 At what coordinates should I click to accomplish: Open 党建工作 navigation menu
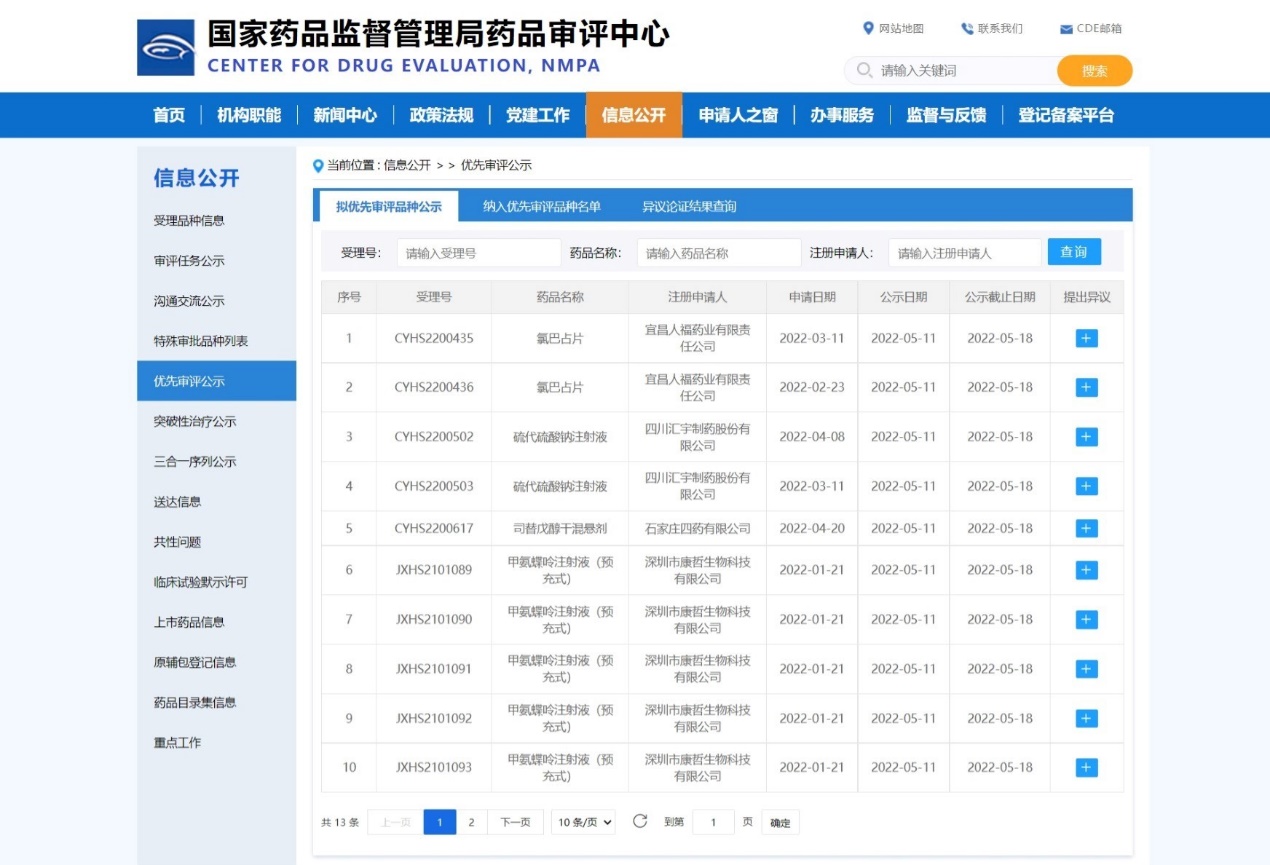pyautogui.click(x=537, y=115)
